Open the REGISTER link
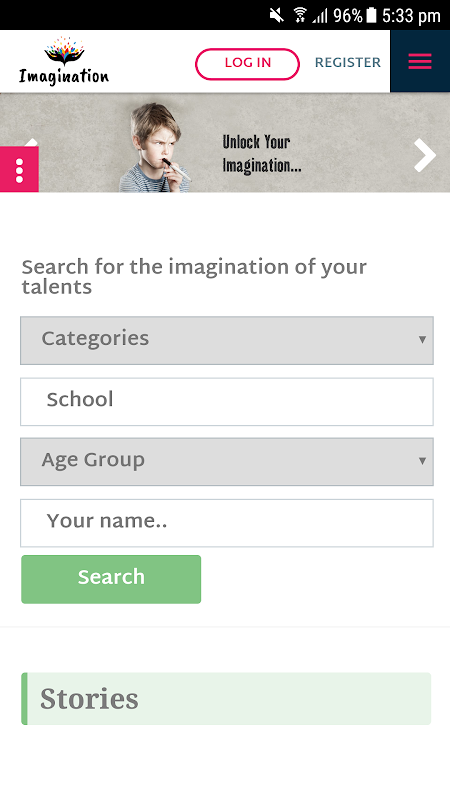 [347, 63]
